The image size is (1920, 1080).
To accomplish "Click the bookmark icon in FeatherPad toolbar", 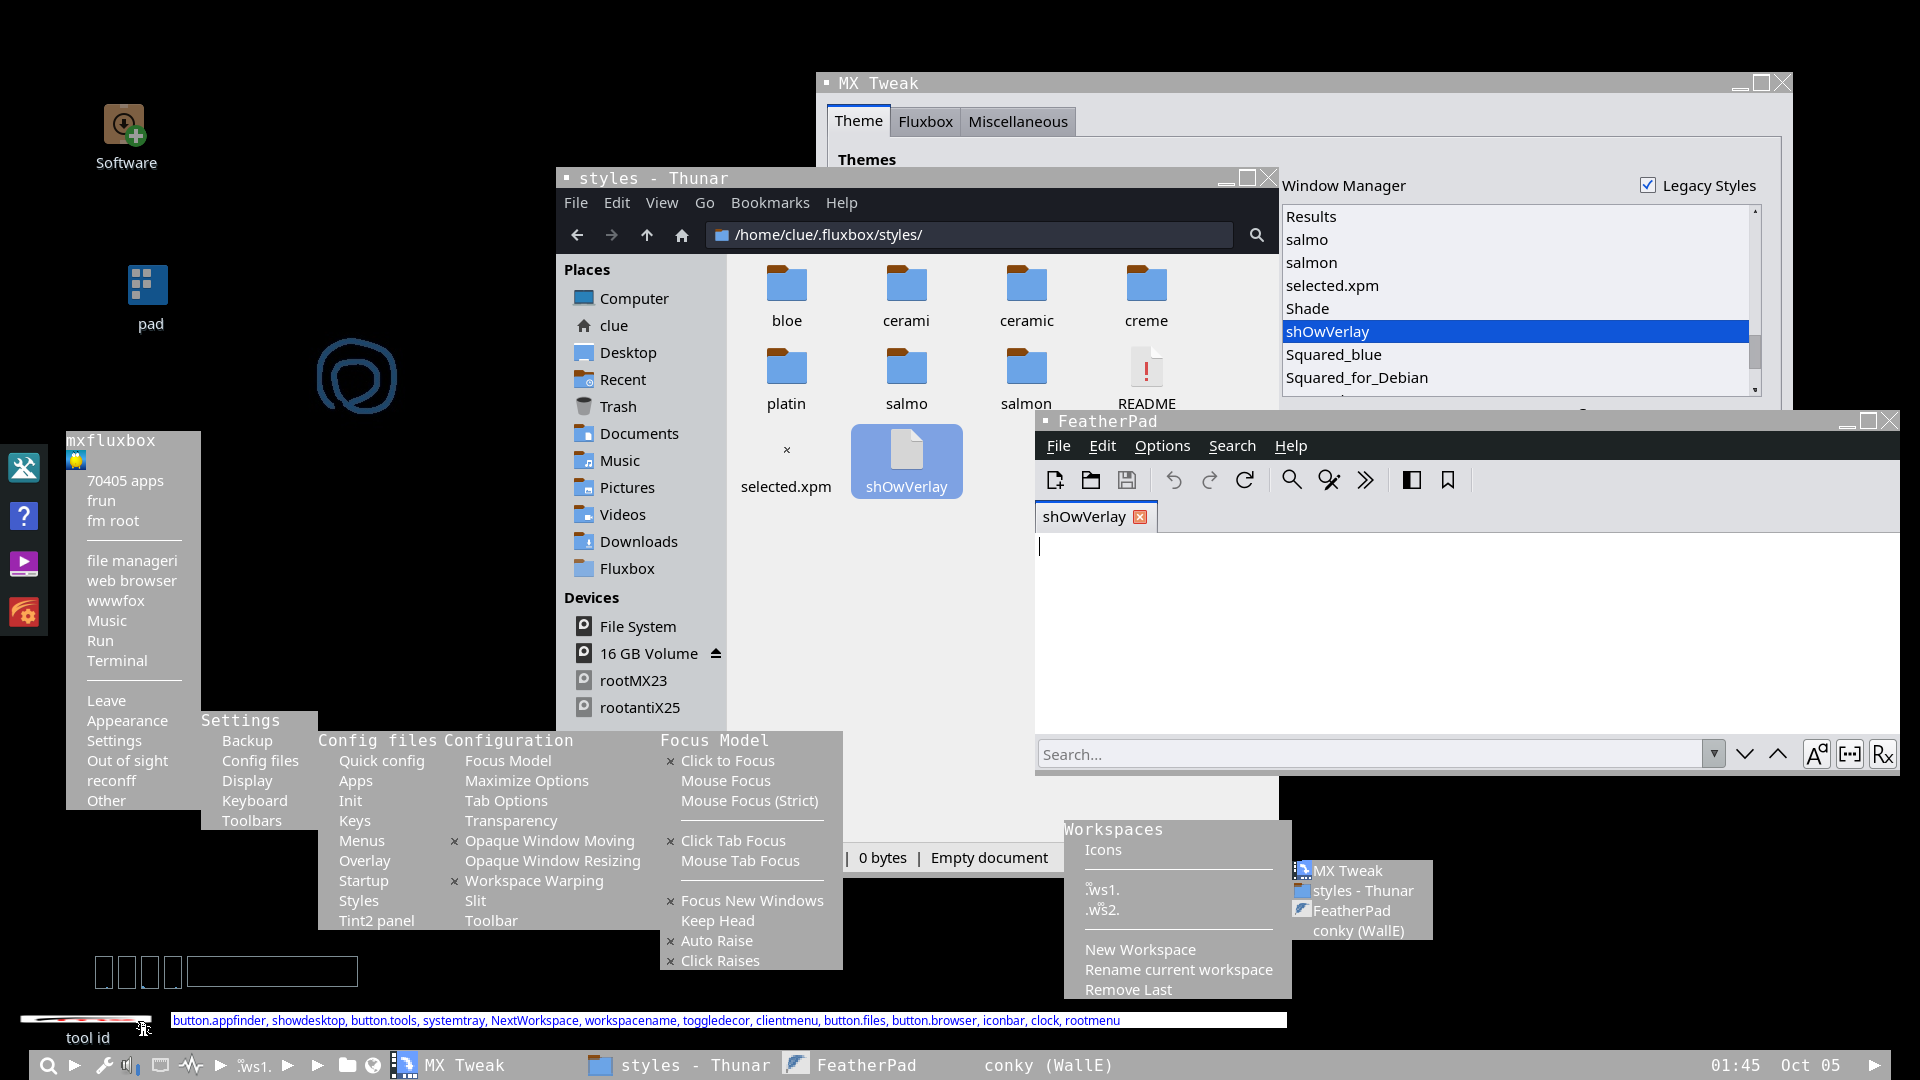I will coord(1448,481).
